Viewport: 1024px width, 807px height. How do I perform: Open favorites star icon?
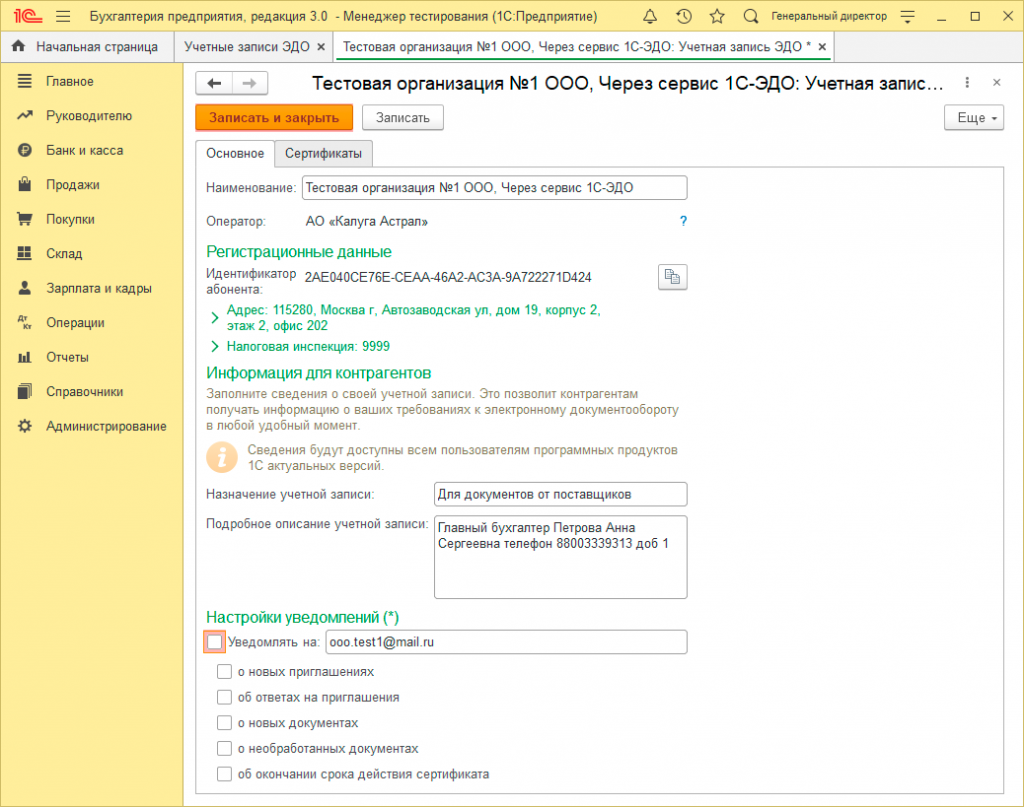click(717, 16)
